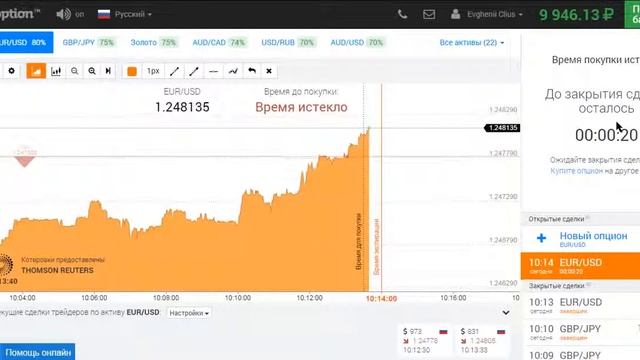Click the Новый опцион plus icon
The height and width of the screenshot is (360, 640).
pos(541,238)
